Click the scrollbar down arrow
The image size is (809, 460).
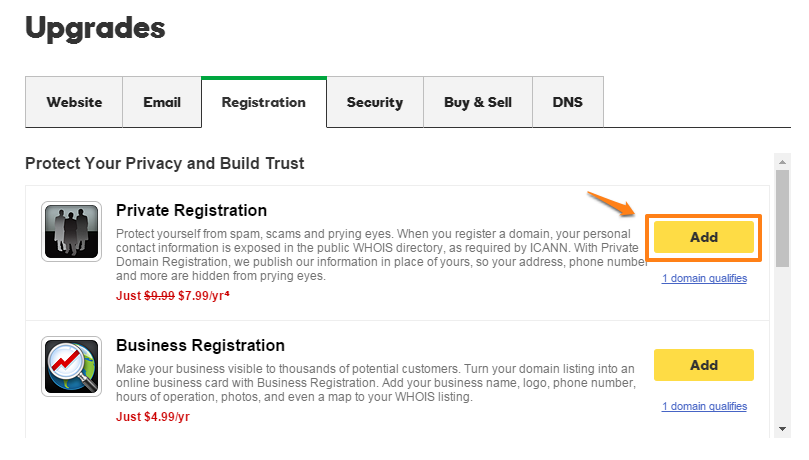point(782,429)
